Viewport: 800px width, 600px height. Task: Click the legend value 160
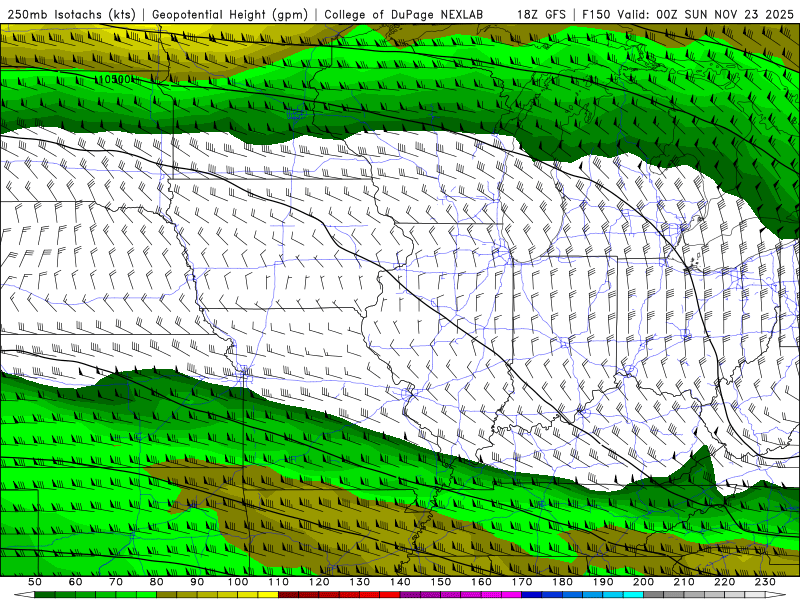click(481, 582)
